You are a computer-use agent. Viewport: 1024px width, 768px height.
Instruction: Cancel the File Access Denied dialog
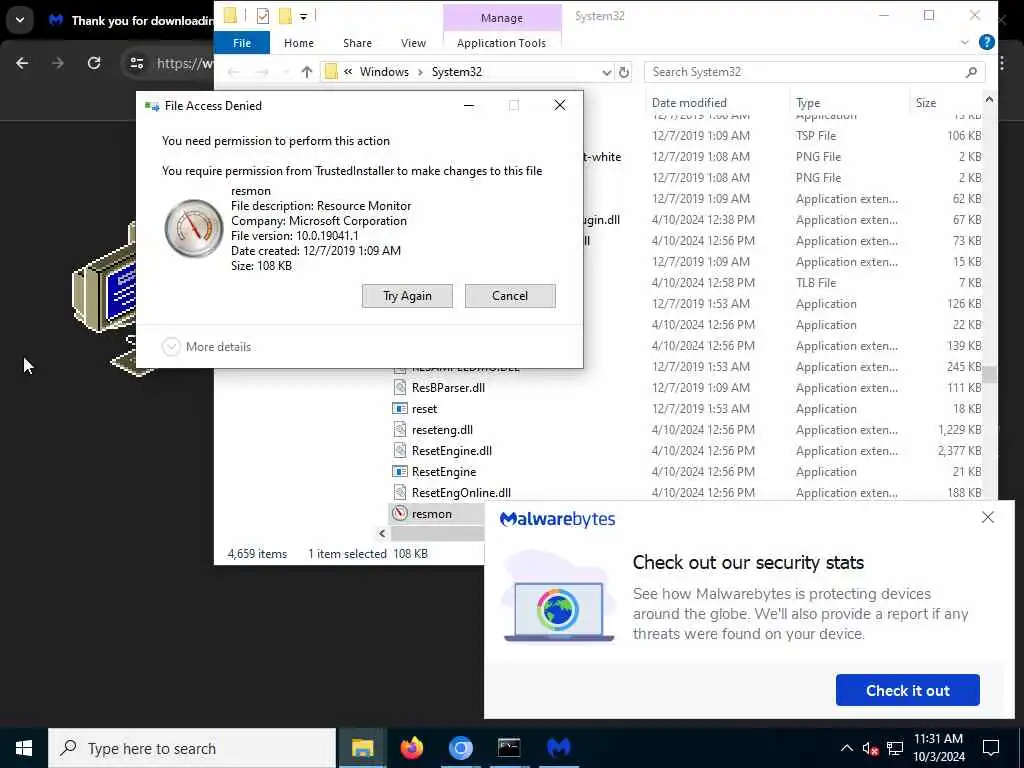510,296
